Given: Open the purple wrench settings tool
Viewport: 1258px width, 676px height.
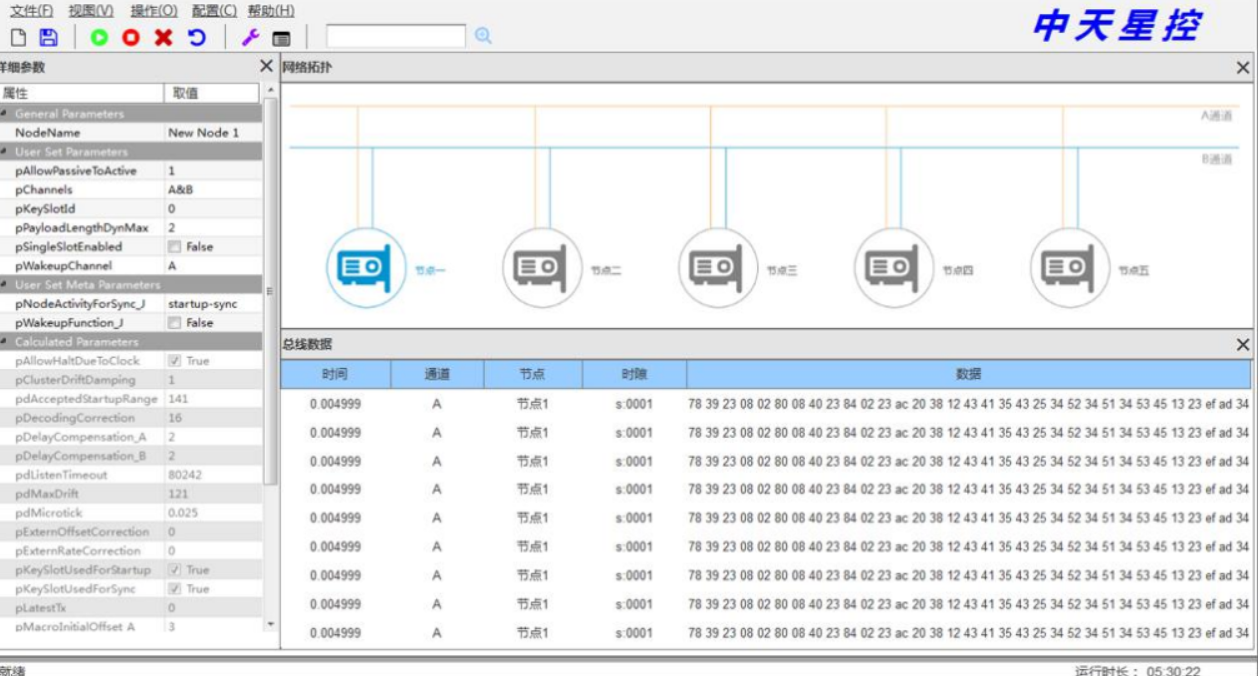Looking at the screenshot, I should coord(250,38).
